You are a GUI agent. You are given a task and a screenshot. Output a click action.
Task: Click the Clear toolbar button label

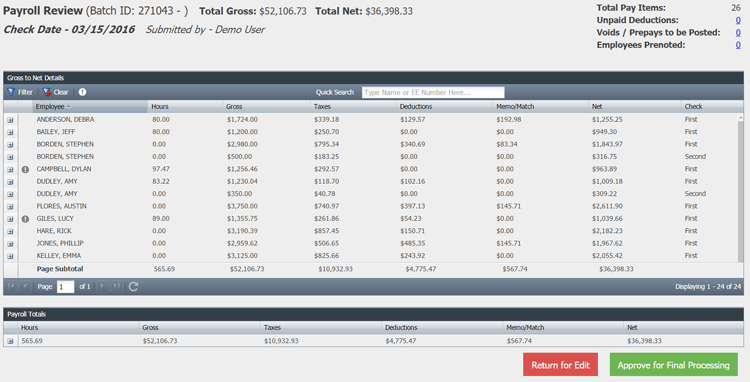(x=61, y=92)
